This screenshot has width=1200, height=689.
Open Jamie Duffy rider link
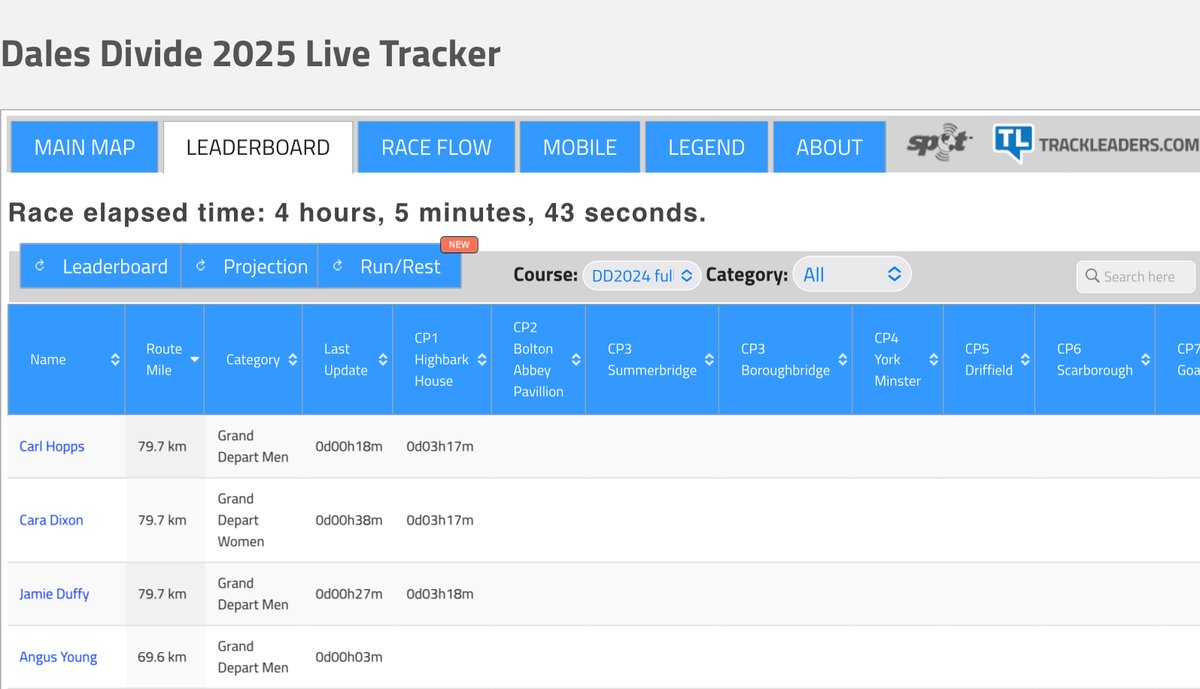(54, 594)
